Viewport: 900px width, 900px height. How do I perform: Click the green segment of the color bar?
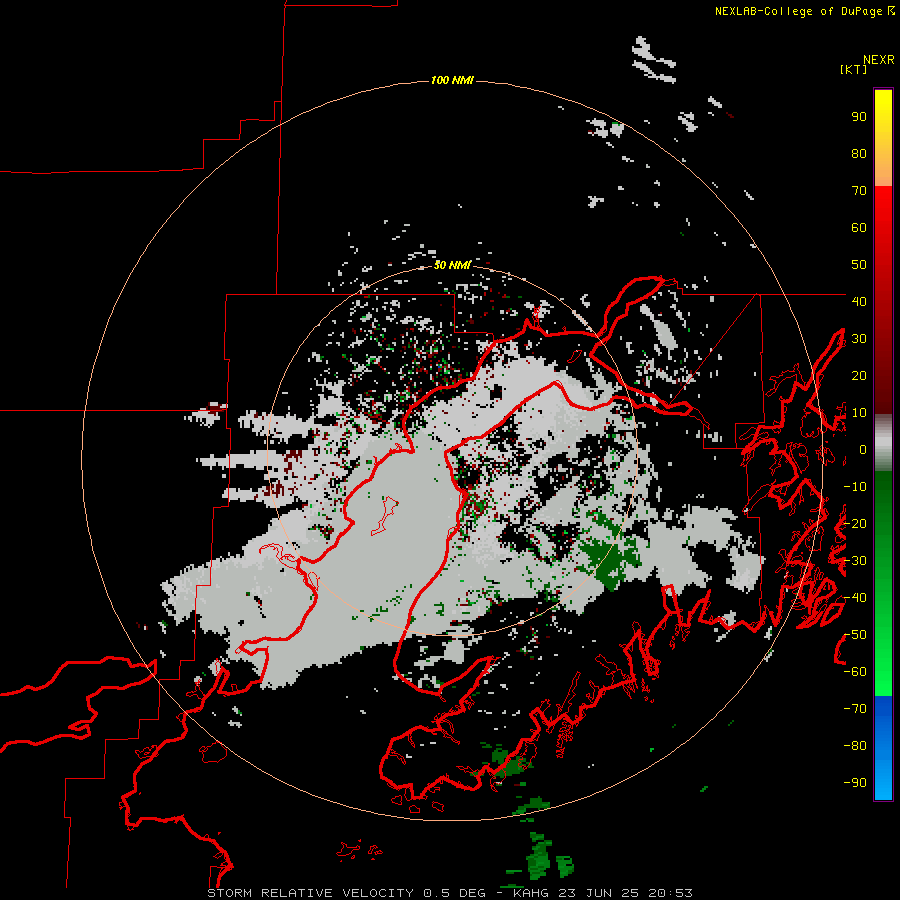coord(883,583)
